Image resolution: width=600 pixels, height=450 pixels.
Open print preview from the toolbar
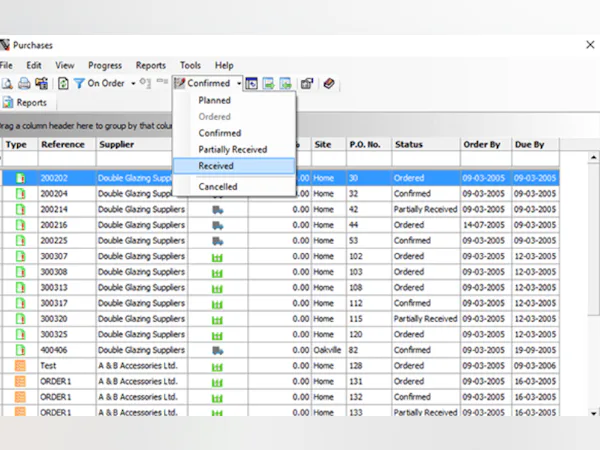point(7,83)
